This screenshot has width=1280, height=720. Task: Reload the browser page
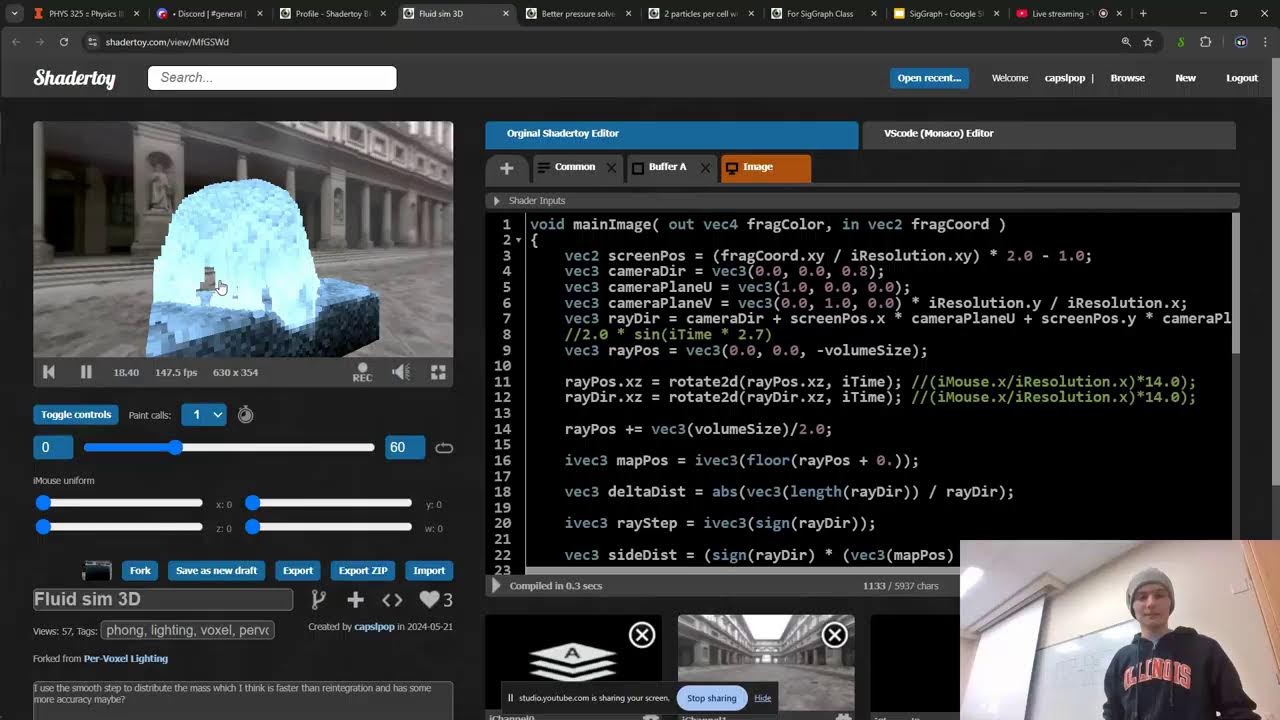(64, 42)
